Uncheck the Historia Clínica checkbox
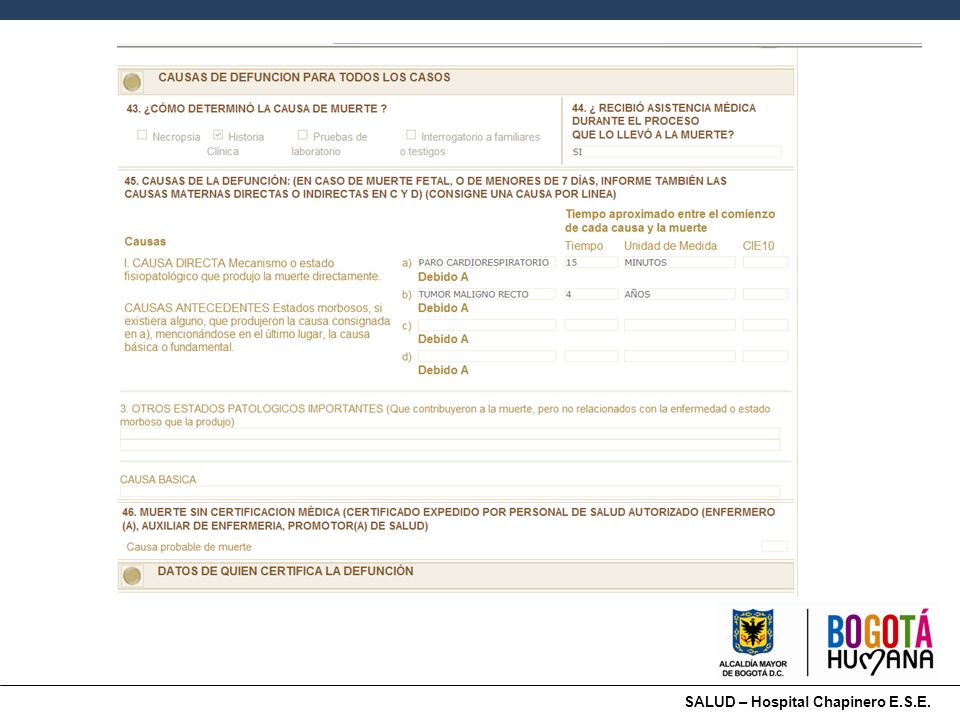960x720 pixels. click(x=218, y=135)
